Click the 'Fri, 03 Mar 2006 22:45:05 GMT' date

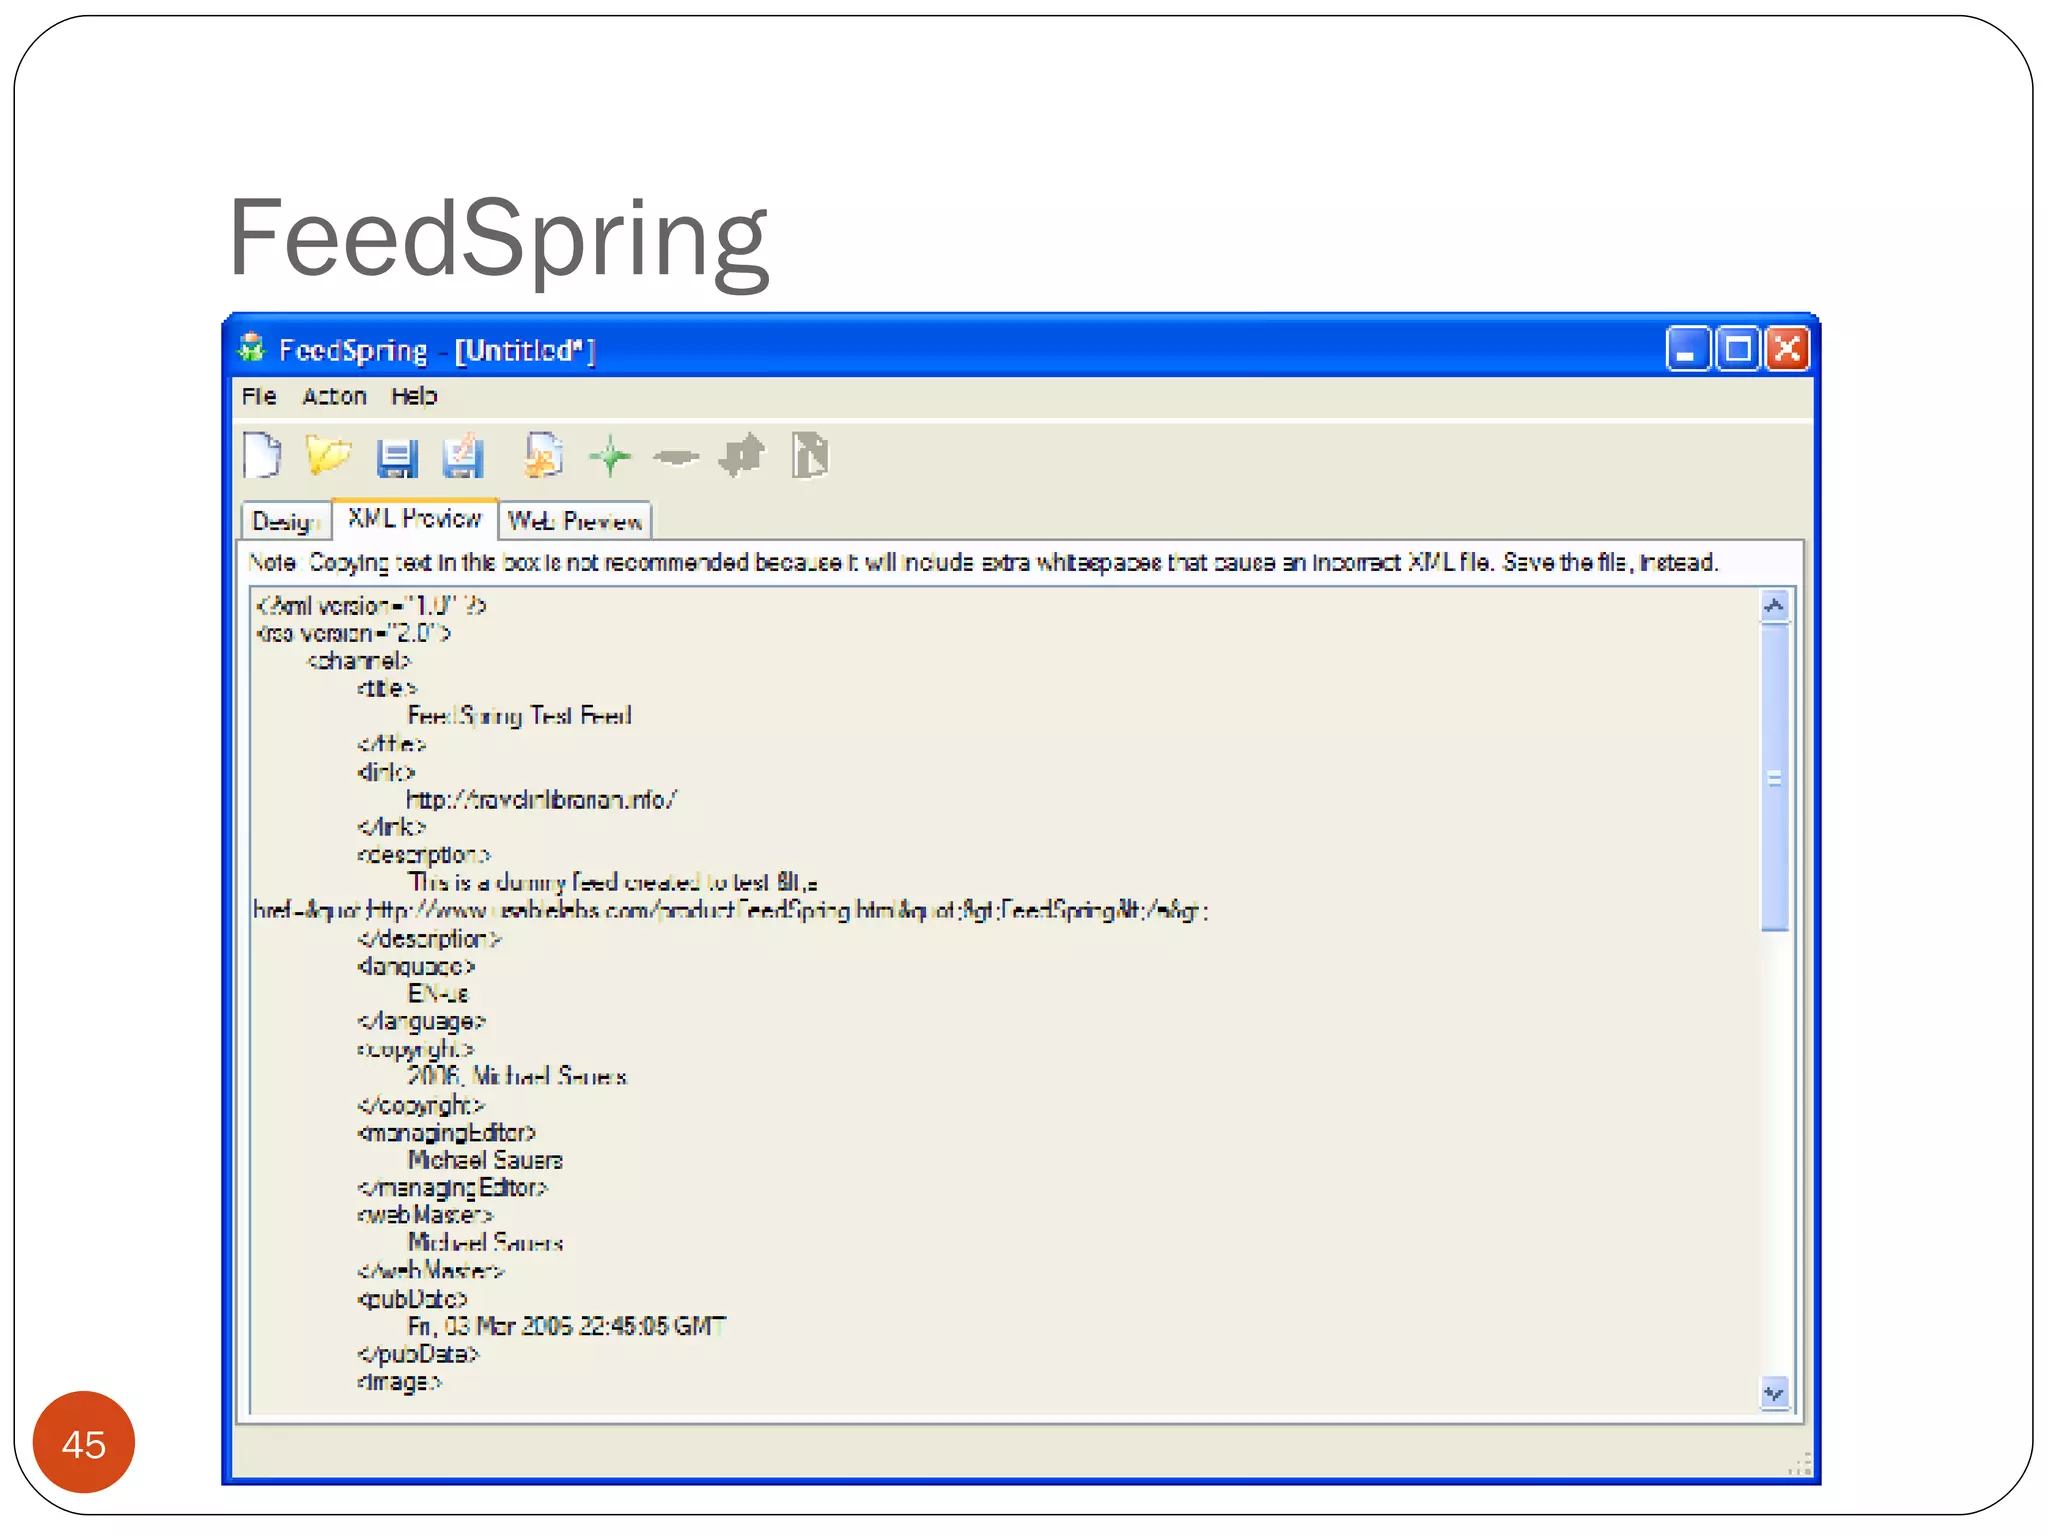coord(567,1327)
